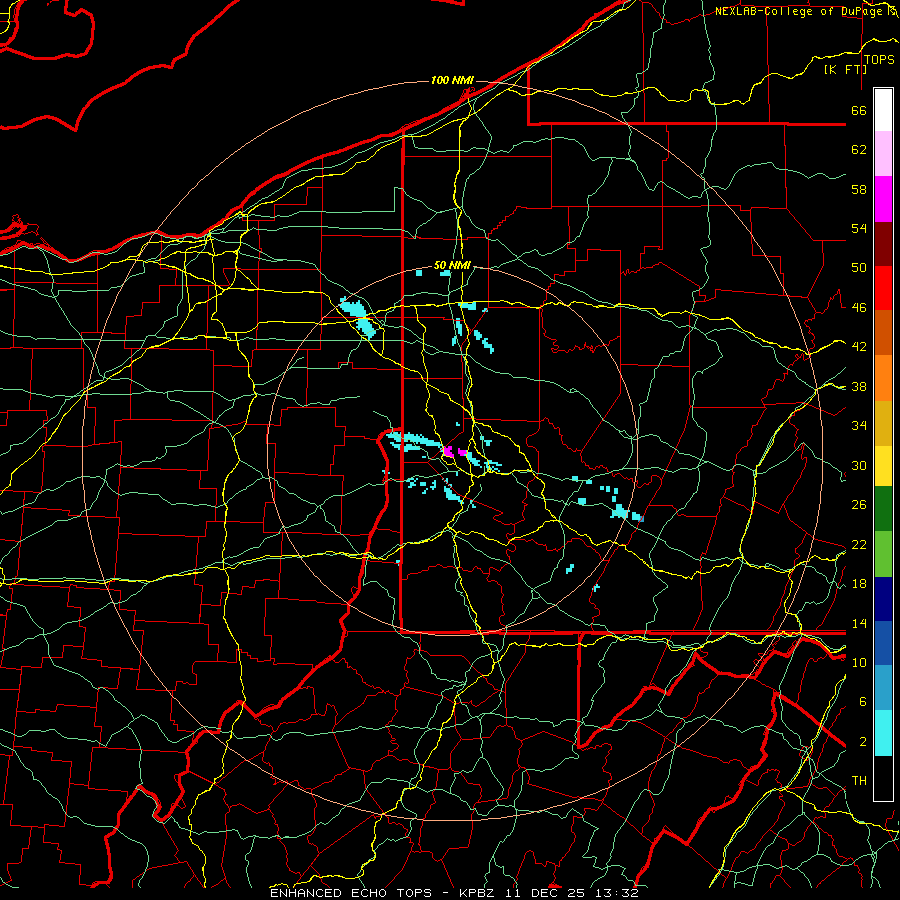900x900 pixels.
Task: Pick the dark orange legend swatch
Action: tap(883, 333)
